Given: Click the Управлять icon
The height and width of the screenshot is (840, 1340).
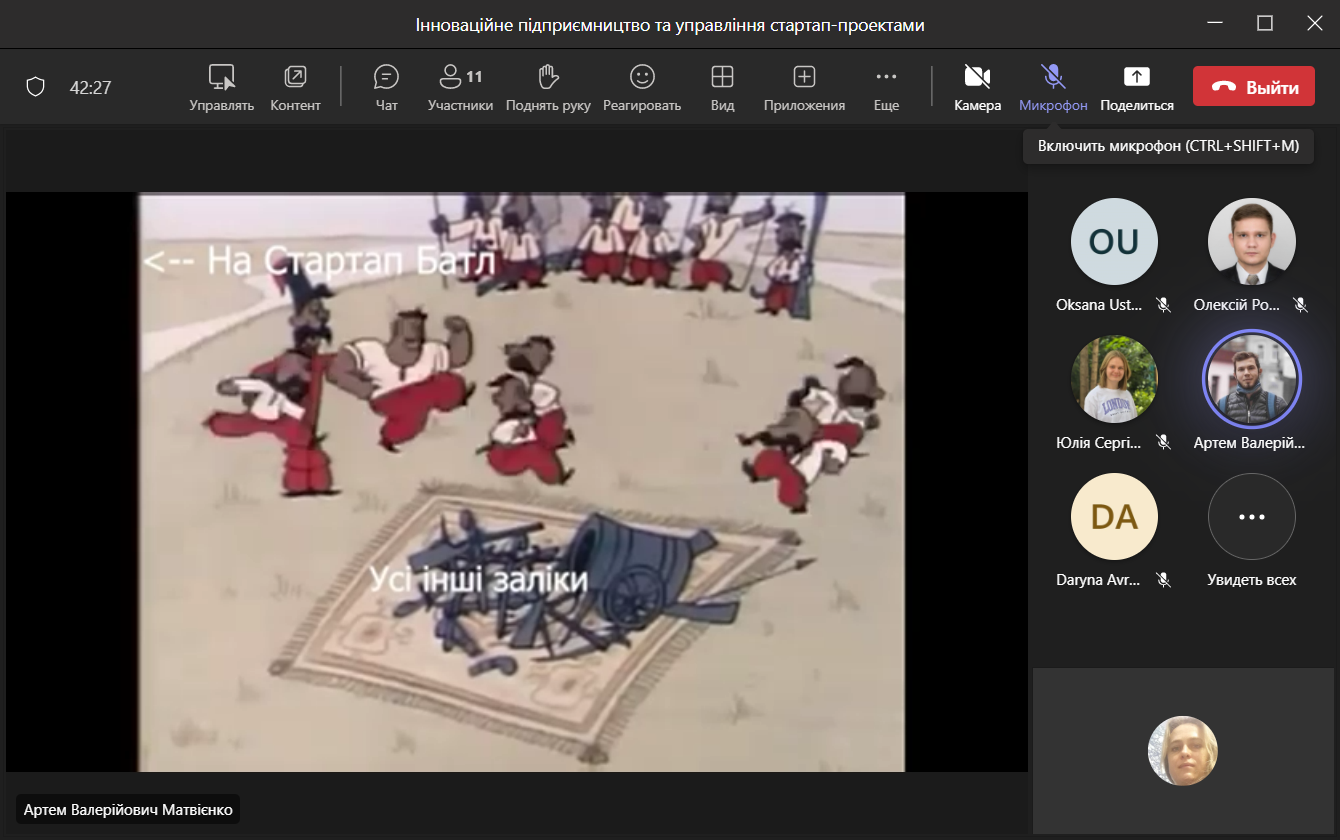Looking at the screenshot, I should (x=221, y=87).
